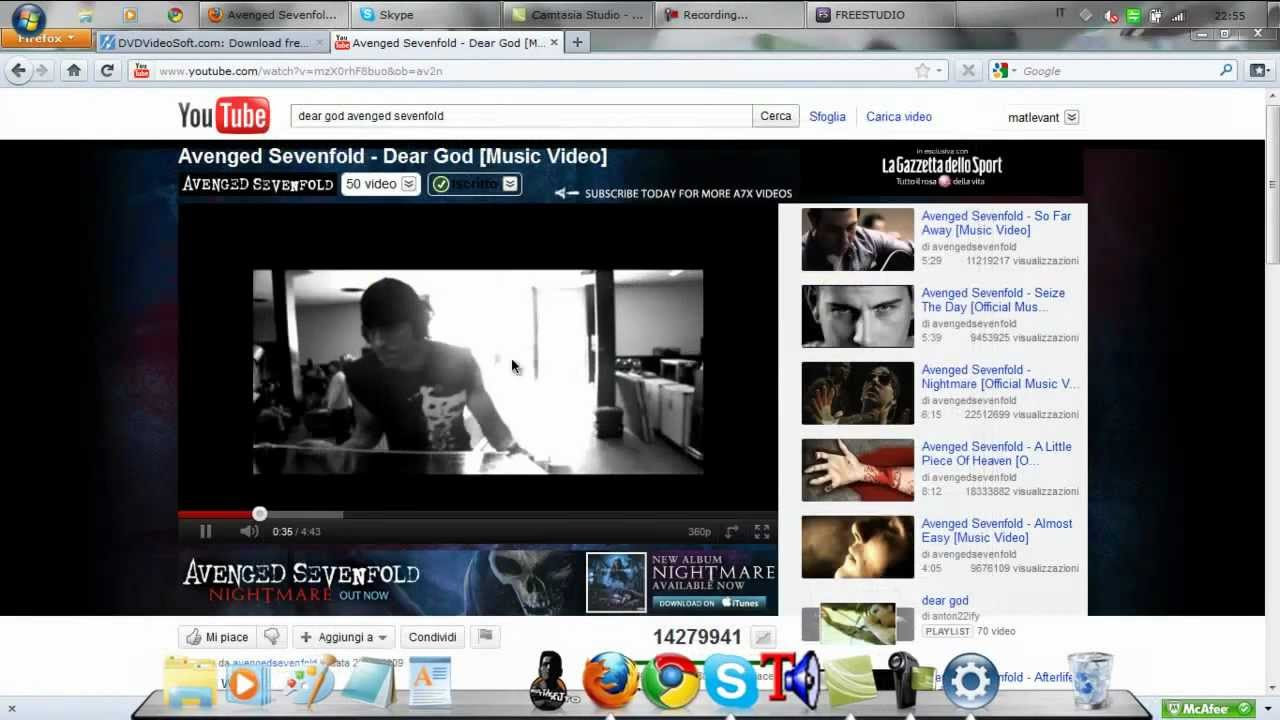
Task: Switch to the DVDVideoSoft.com browser tab
Action: (204, 43)
